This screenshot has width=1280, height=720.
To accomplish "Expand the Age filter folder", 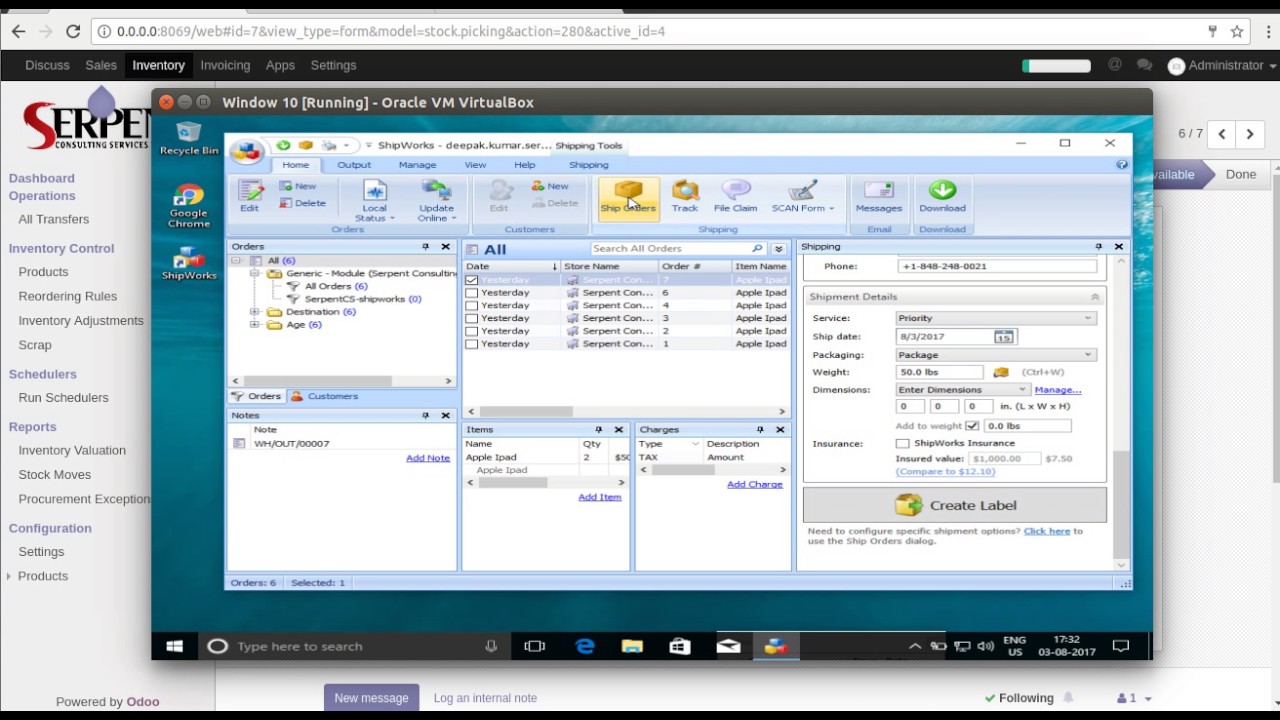I will click(x=254, y=325).
